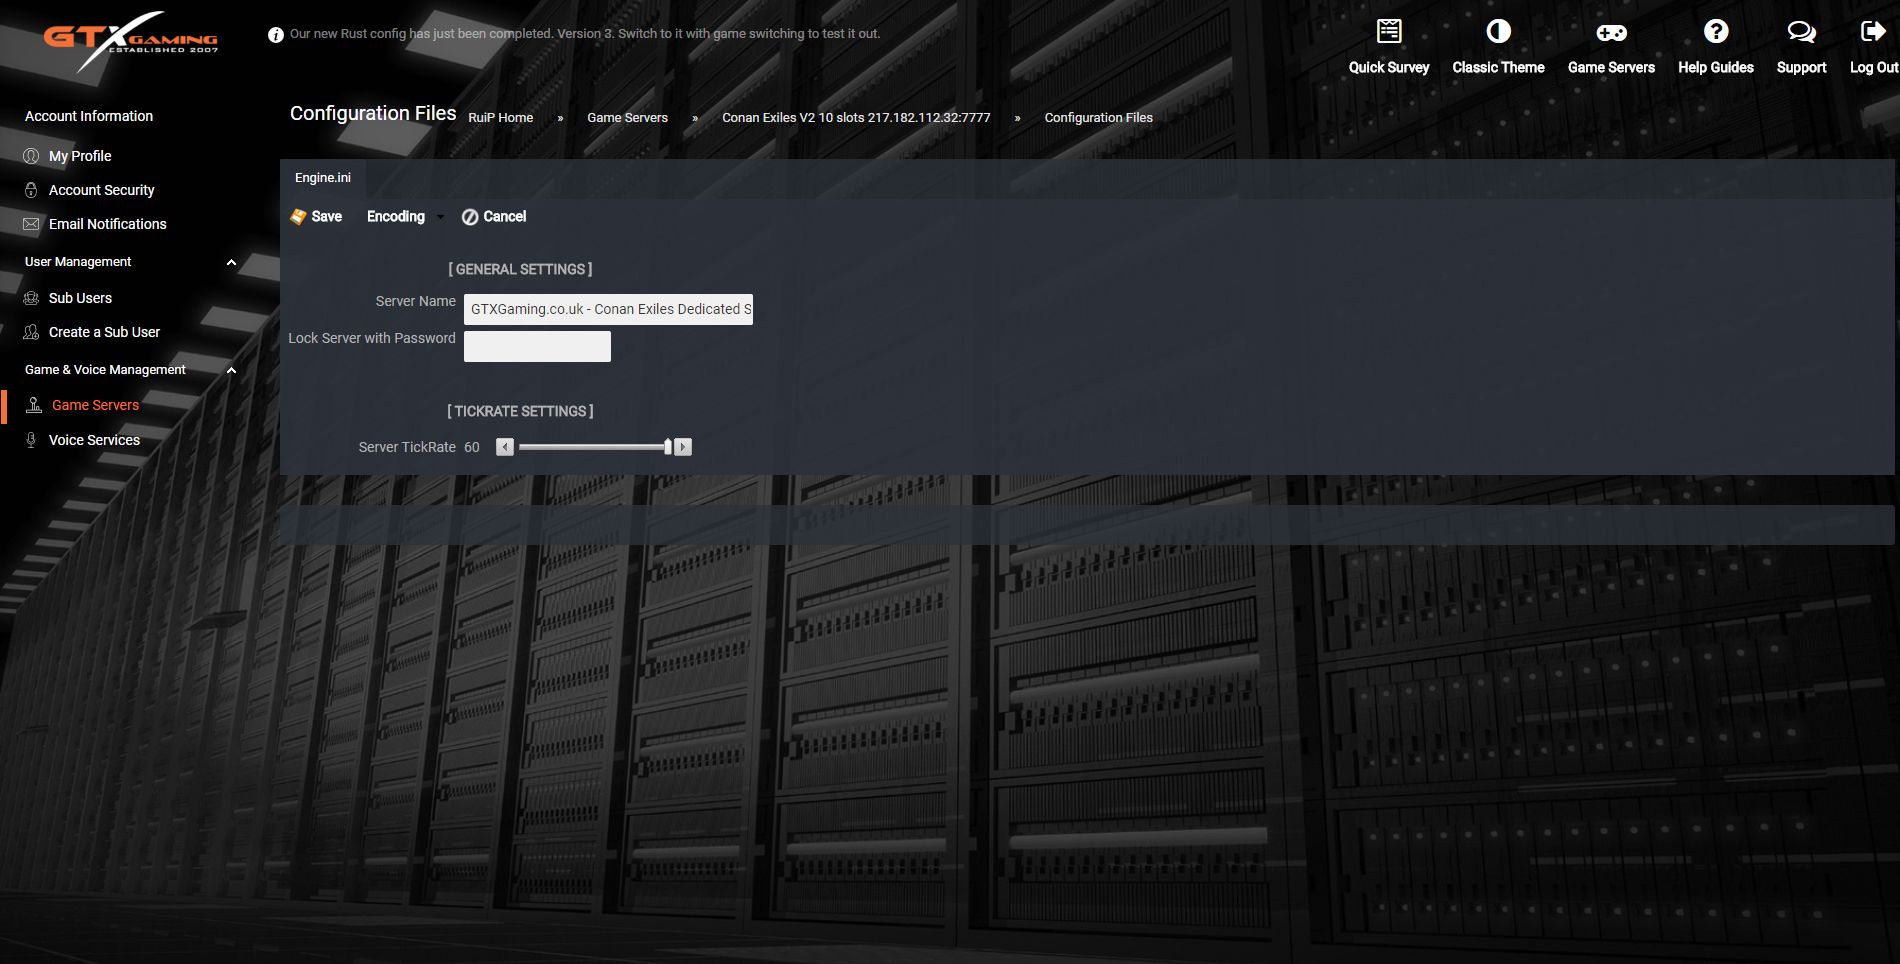Open Support chat icon
The image size is (1900, 964).
tap(1801, 32)
